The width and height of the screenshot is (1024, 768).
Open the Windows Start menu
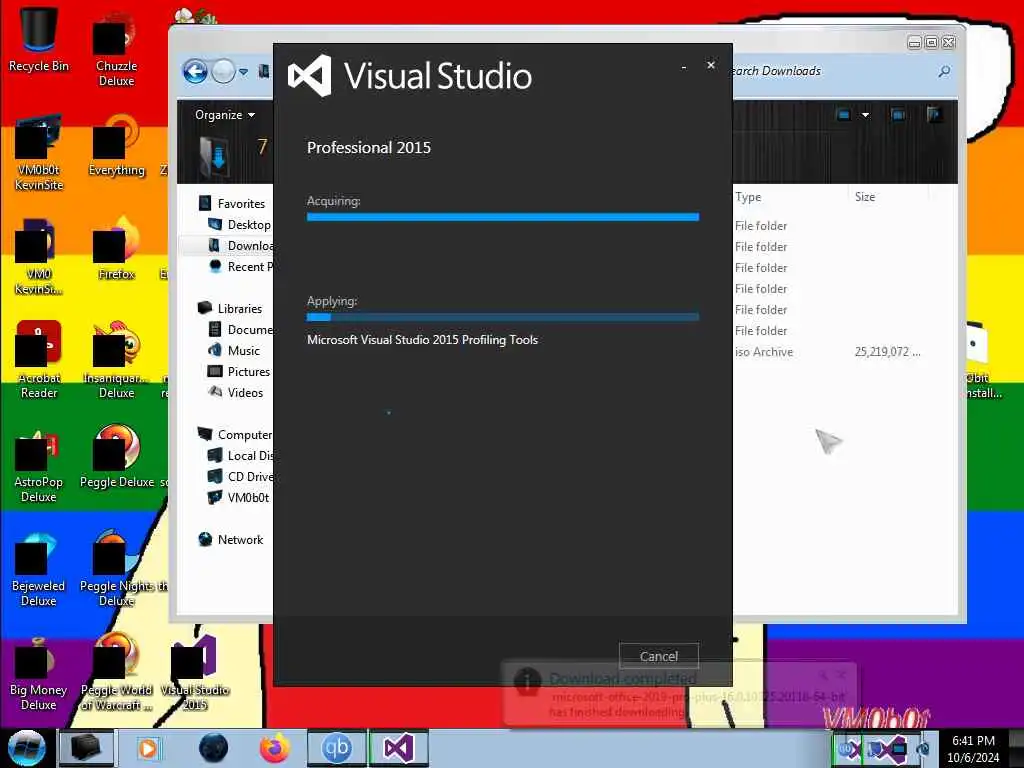pos(27,748)
